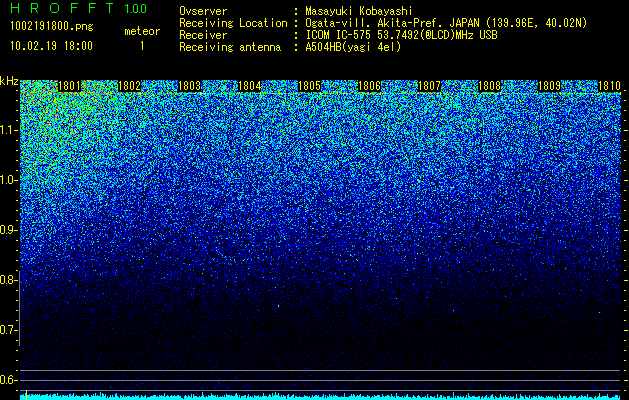This screenshot has width=629, height=400.
Task: Click the Receiving antenna field label
Action: coord(230,47)
